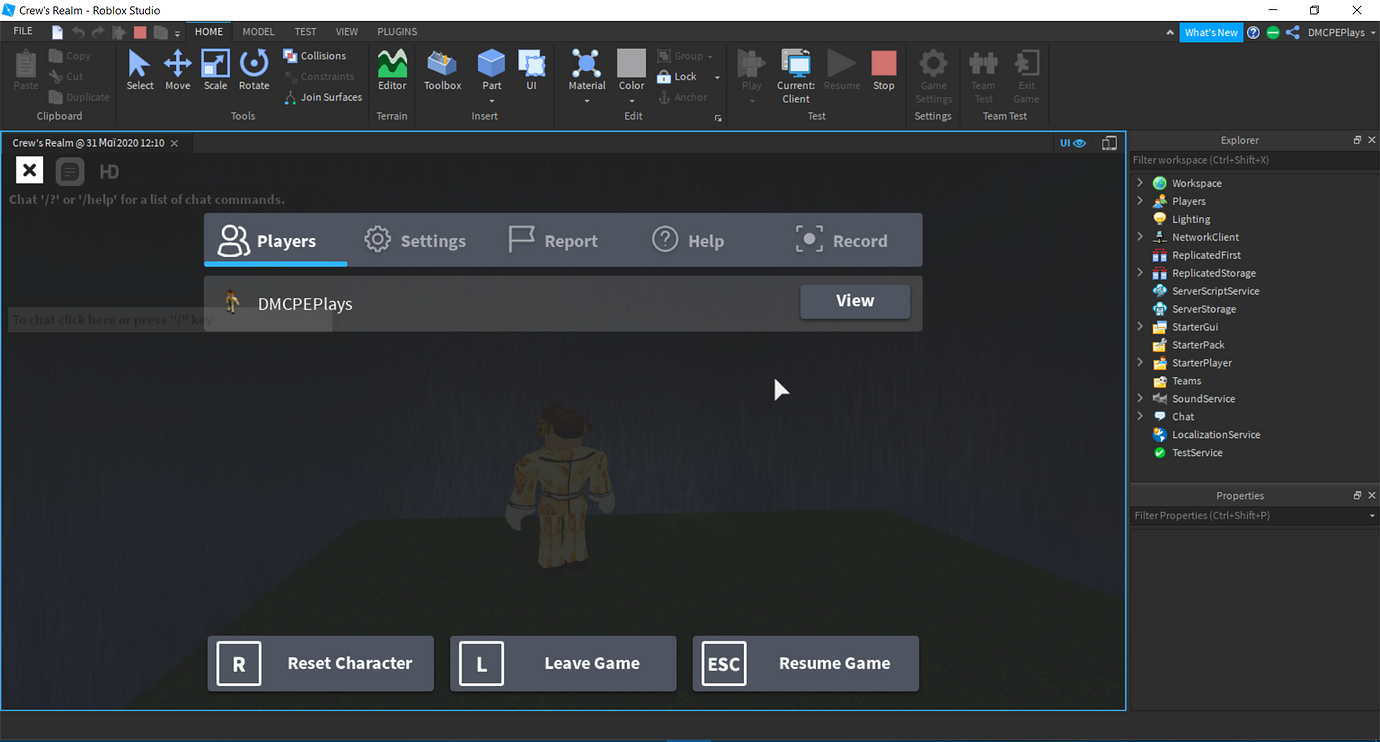Stop the play test
The height and width of the screenshot is (742, 1380).
883,68
